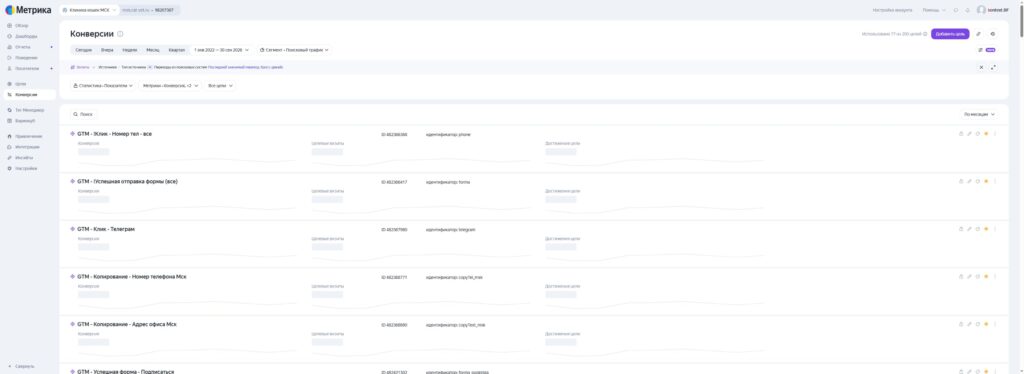This screenshot has height=374, width=1024.
Task: Toggle the favorite star on the Номер телефона Мск row
Action: pos(986,277)
